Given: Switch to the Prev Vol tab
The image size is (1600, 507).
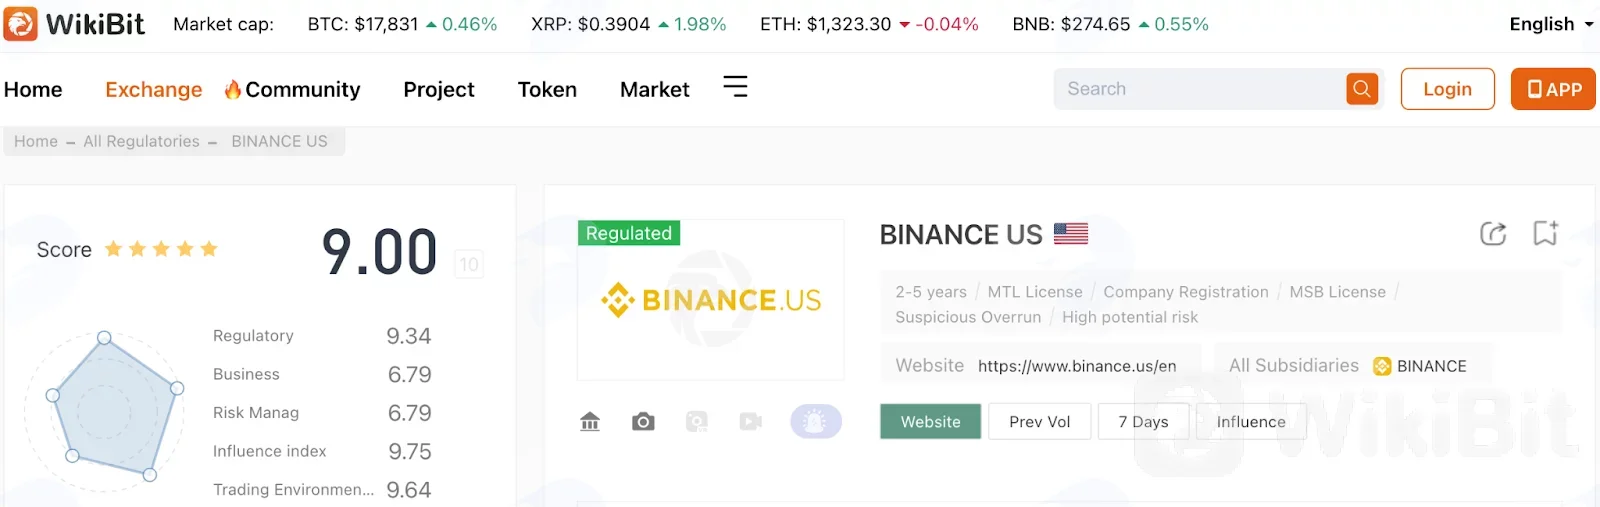Looking at the screenshot, I should 1039,422.
